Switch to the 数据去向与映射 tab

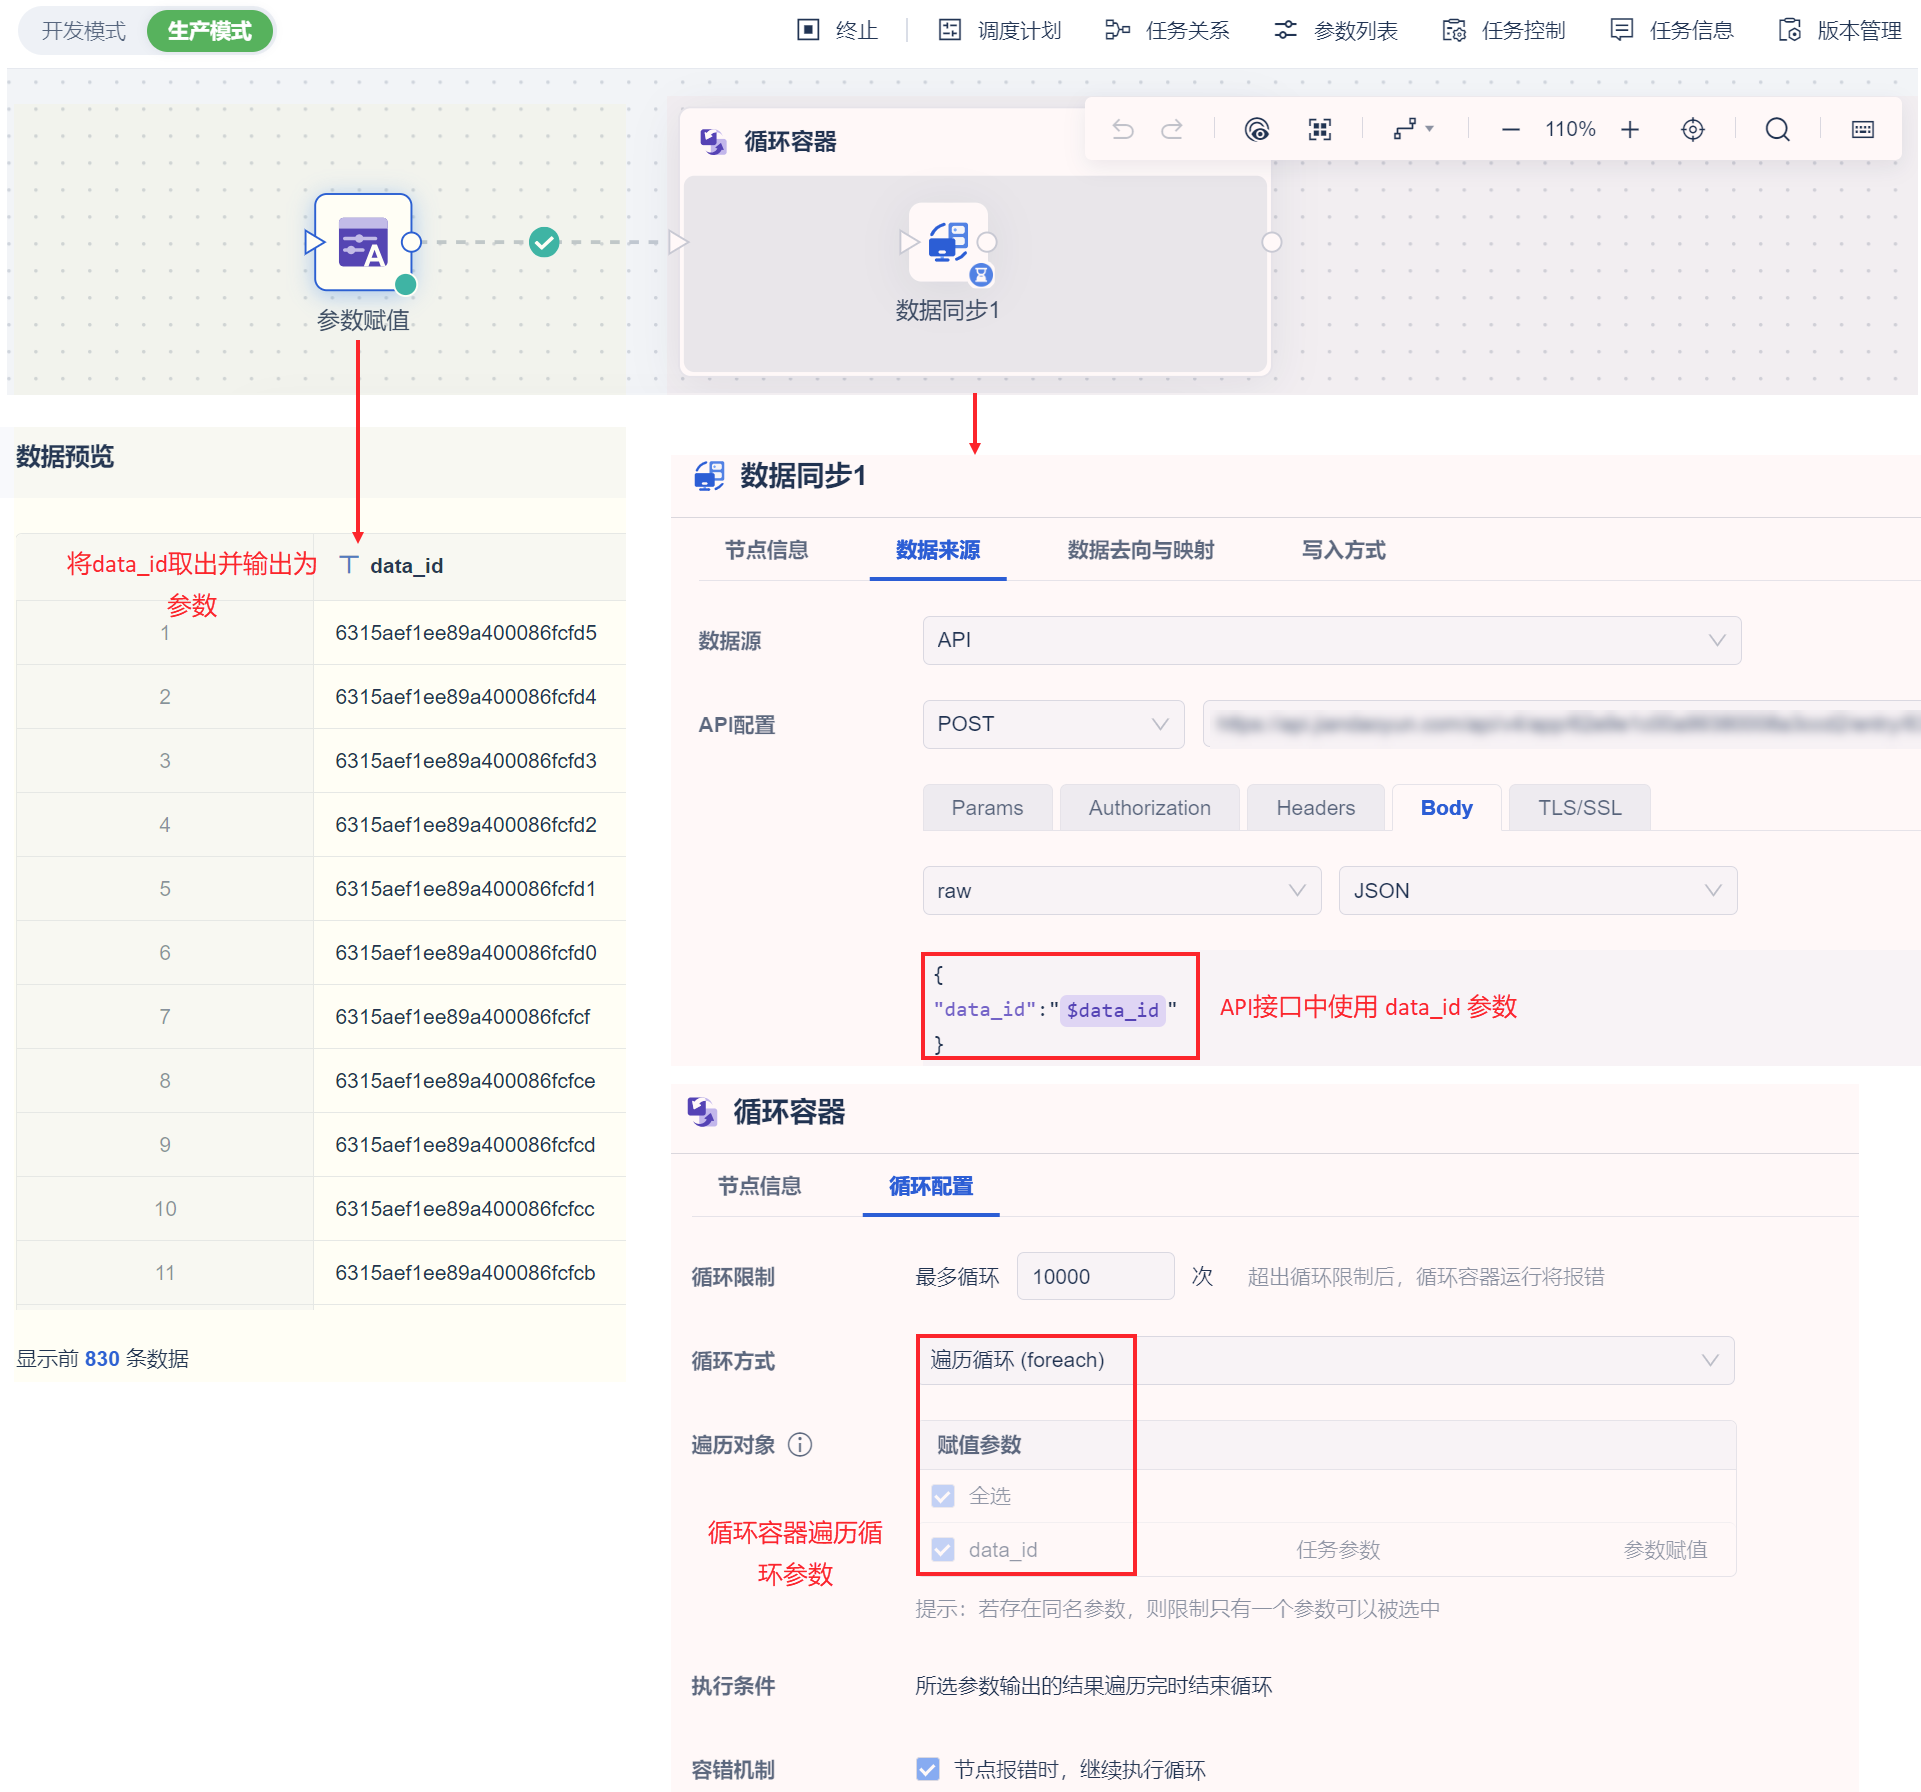coord(1140,550)
